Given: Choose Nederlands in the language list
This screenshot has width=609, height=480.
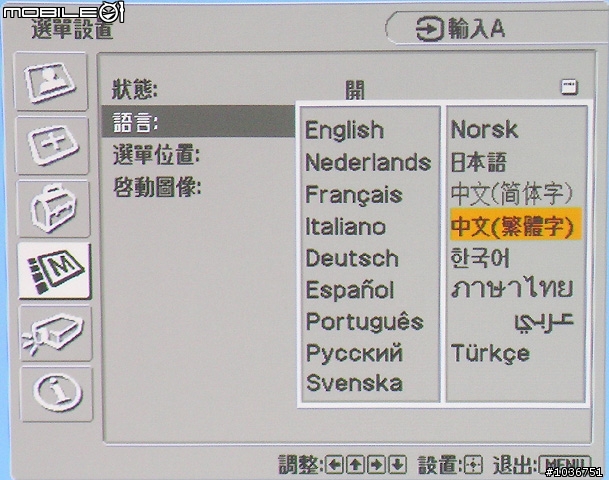Looking at the screenshot, I should click(368, 162).
